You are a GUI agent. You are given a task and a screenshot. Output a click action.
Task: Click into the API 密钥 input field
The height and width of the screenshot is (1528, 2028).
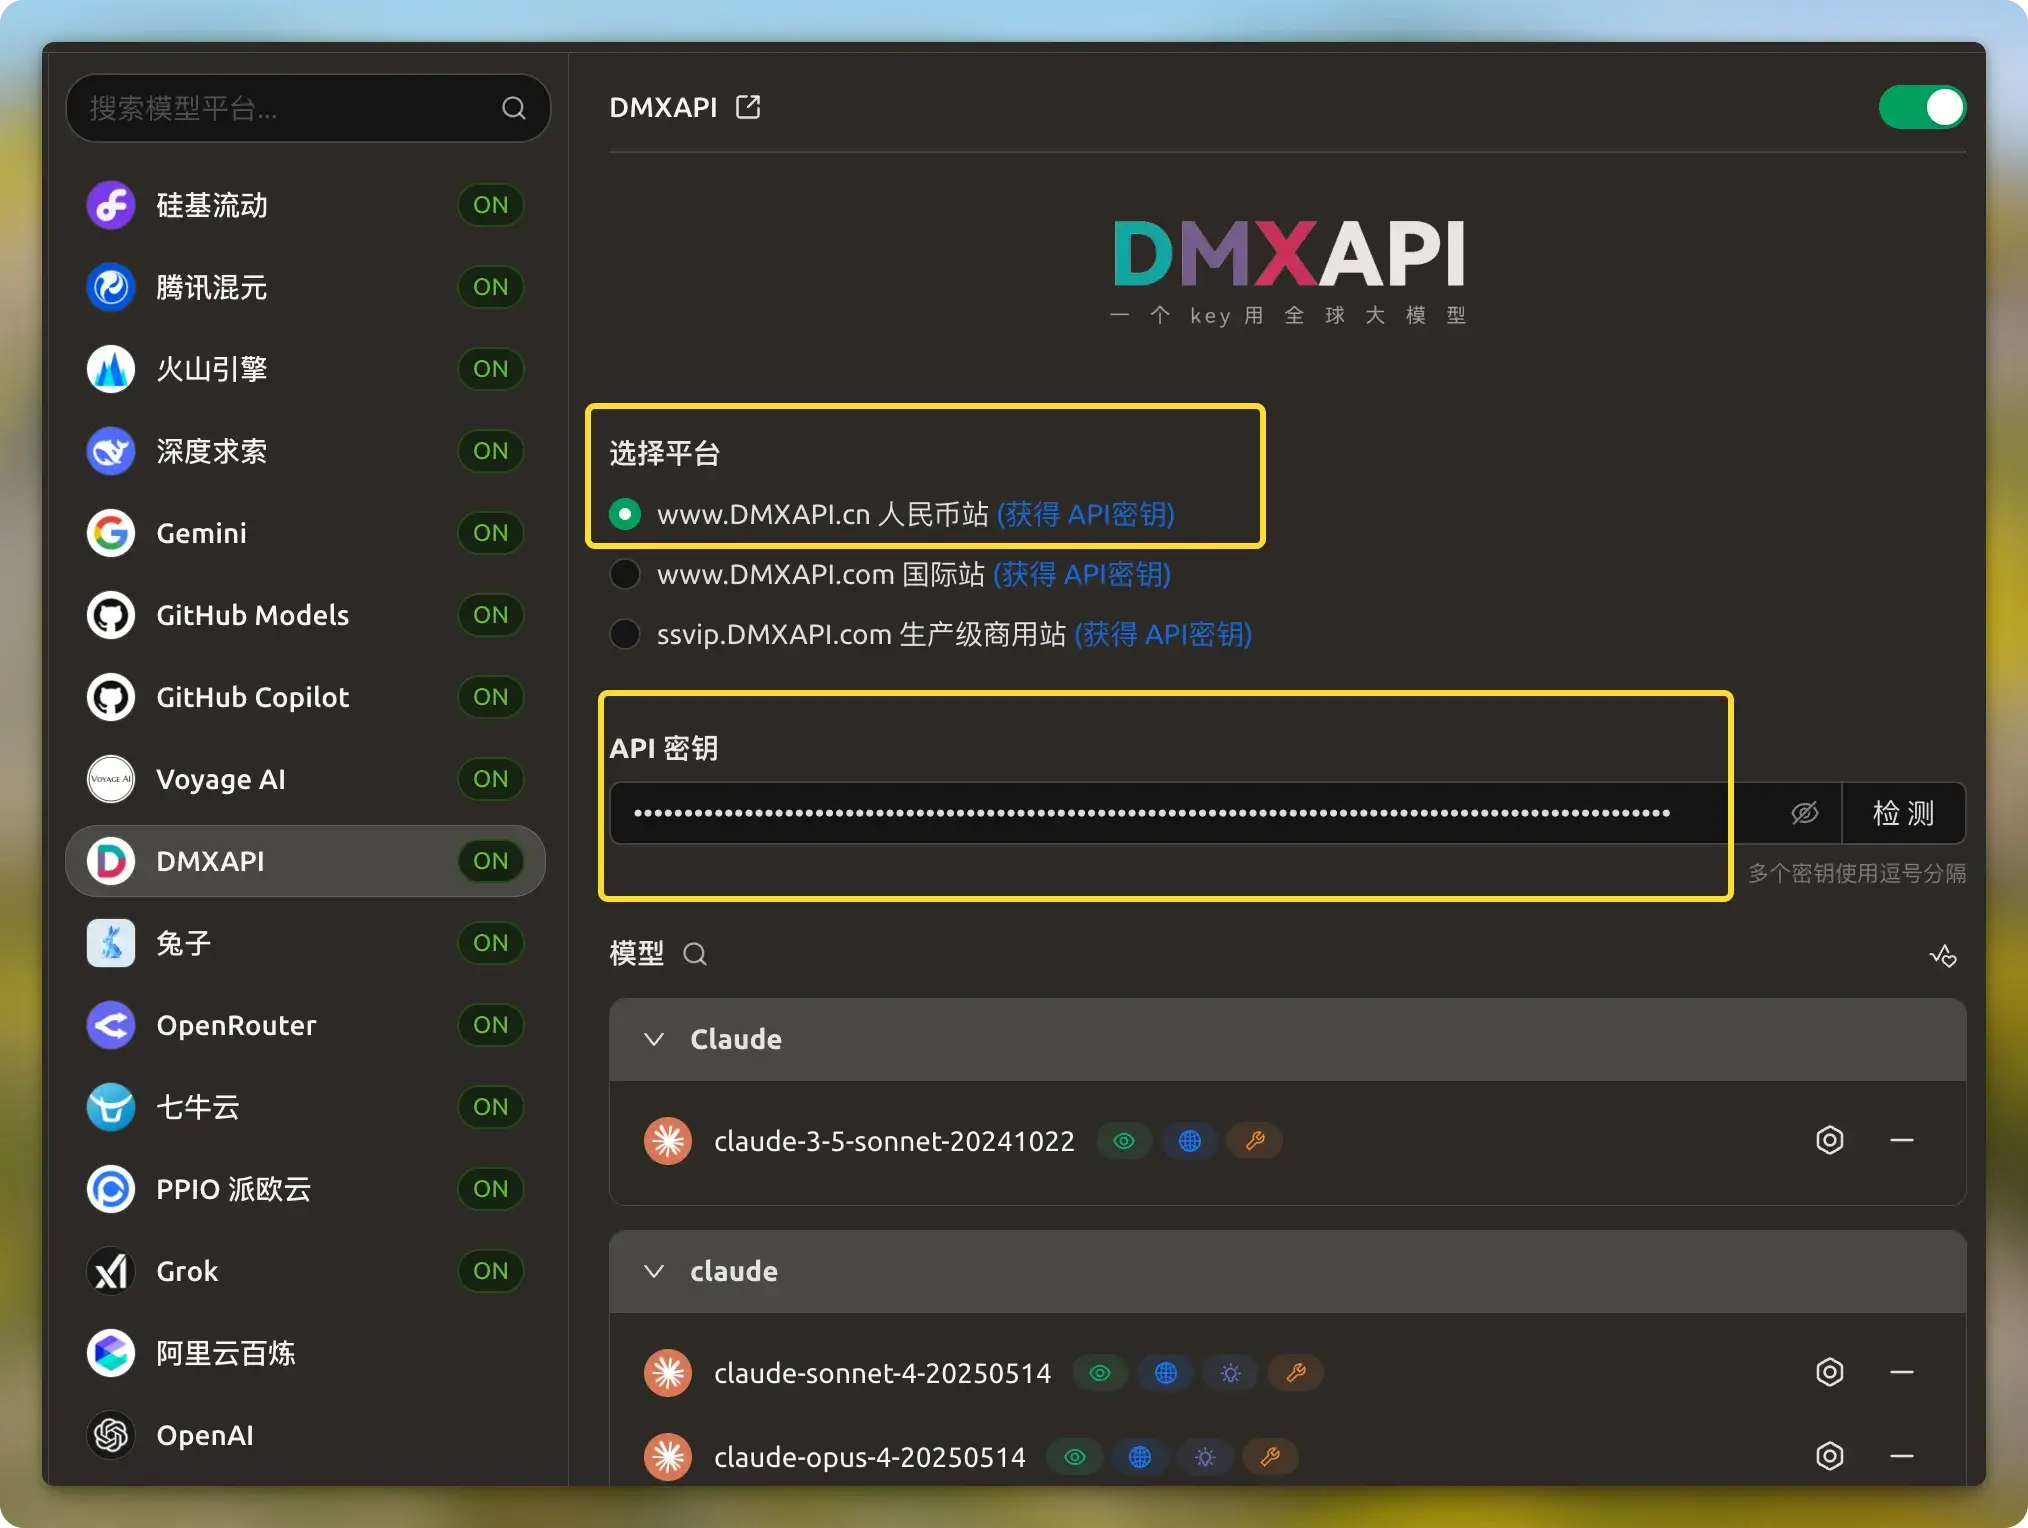point(1150,813)
